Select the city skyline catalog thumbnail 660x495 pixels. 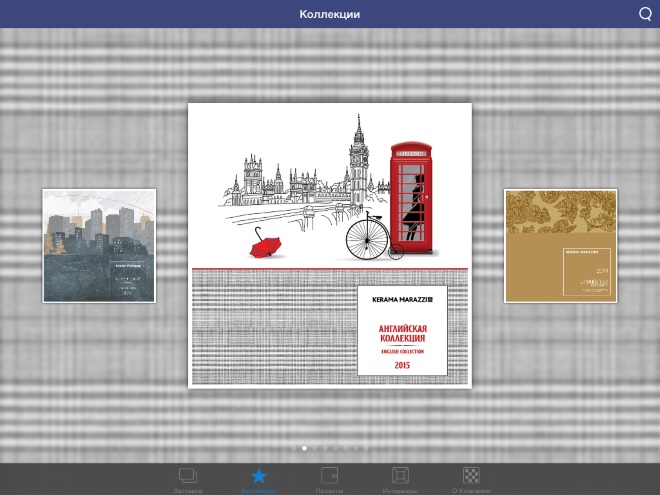(x=99, y=245)
